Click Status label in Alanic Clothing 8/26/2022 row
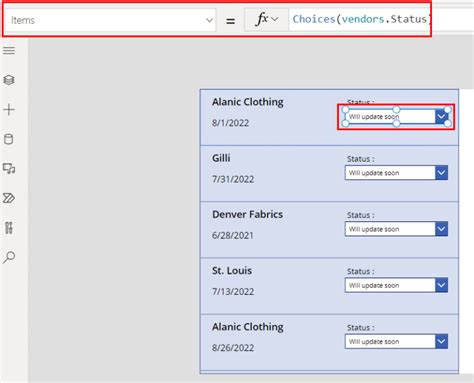Screen dimensions: 474x383 pyautogui.click(x=361, y=328)
